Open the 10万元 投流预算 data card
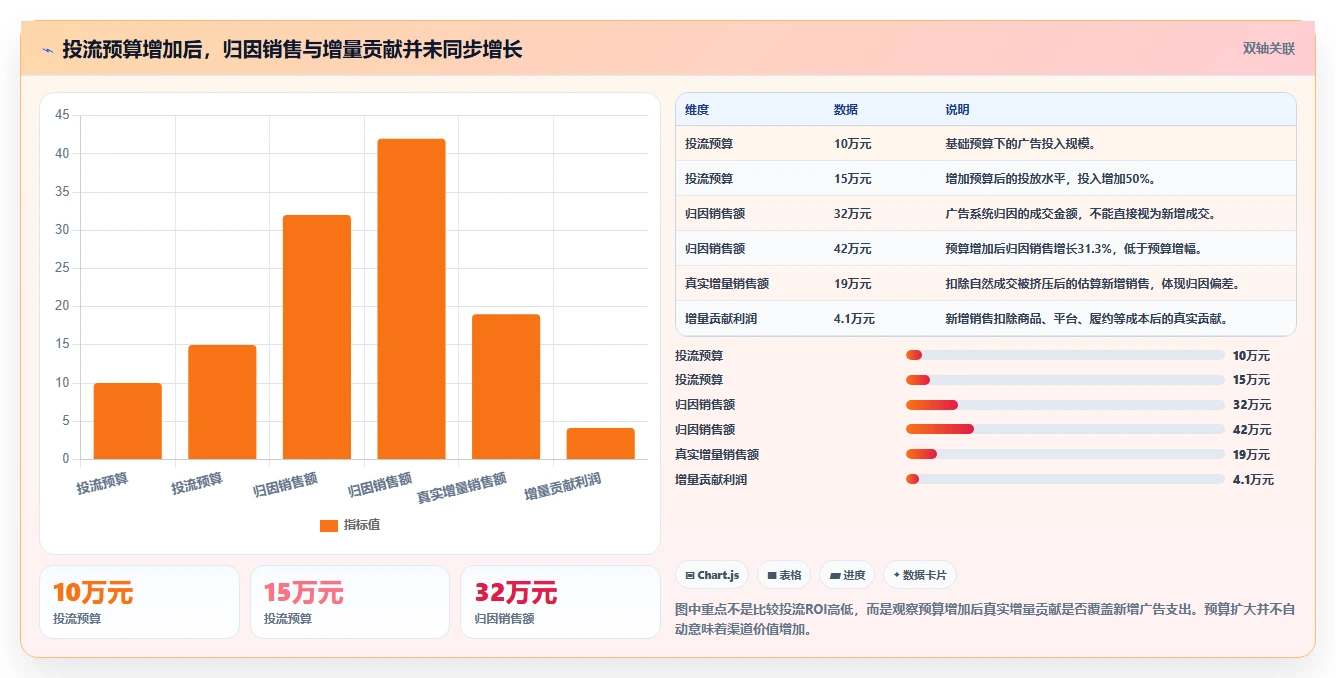Screen dimensions: 1336x678 point(139,602)
